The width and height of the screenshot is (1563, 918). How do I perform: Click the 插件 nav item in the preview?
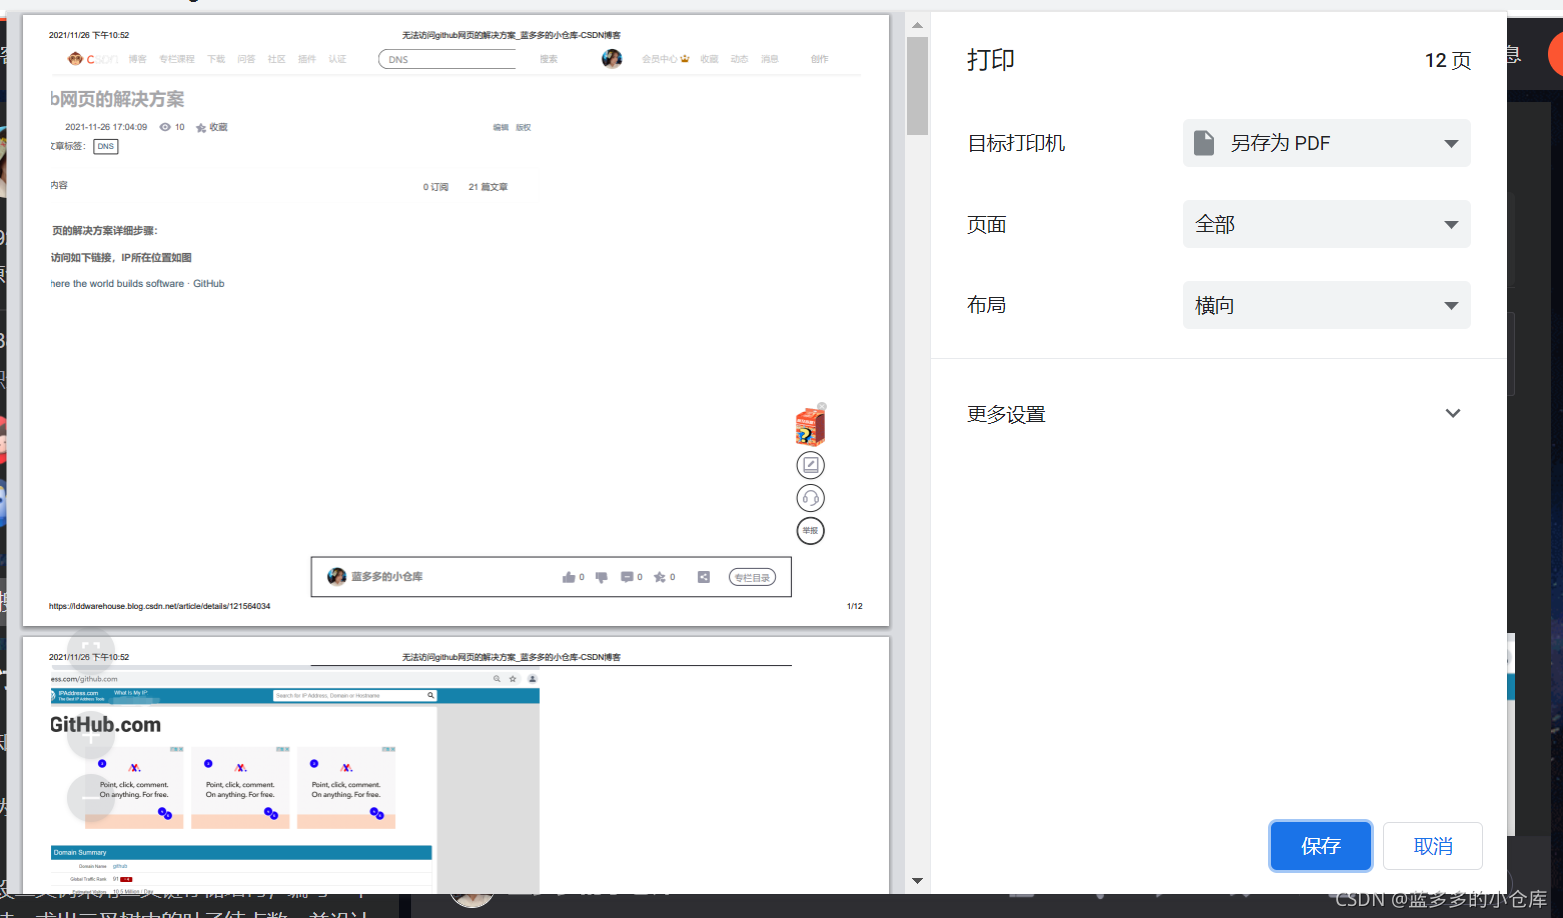[x=307, y=59]
